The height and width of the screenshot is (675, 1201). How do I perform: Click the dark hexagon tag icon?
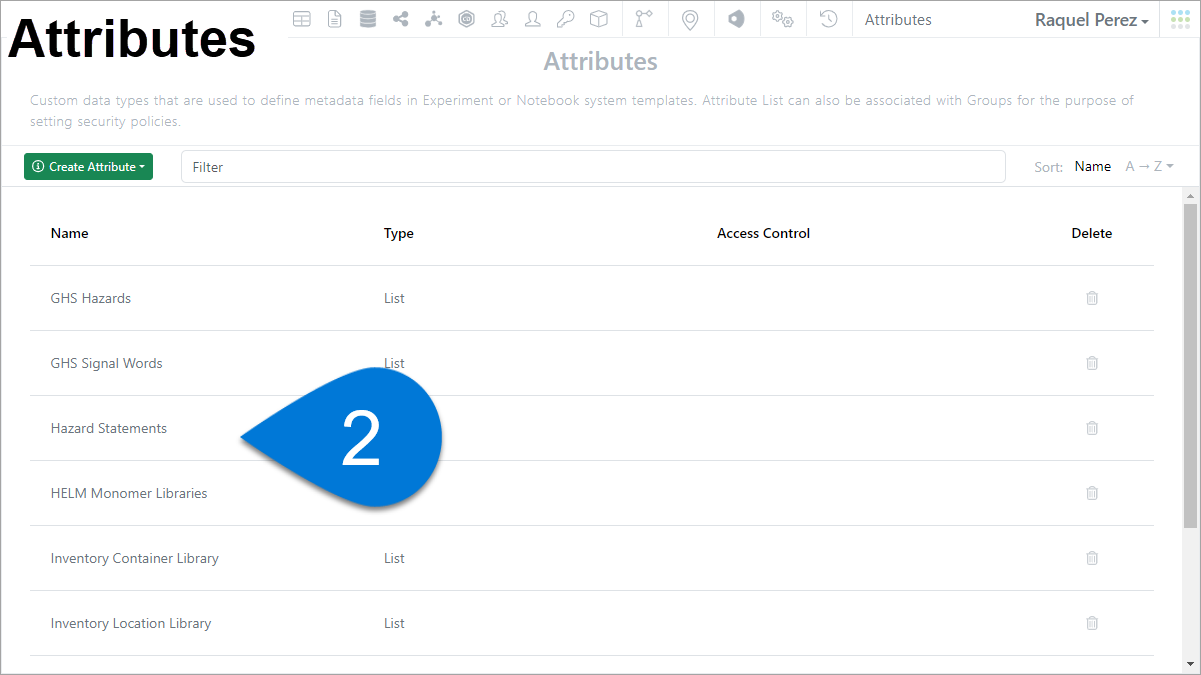[736, 19]
